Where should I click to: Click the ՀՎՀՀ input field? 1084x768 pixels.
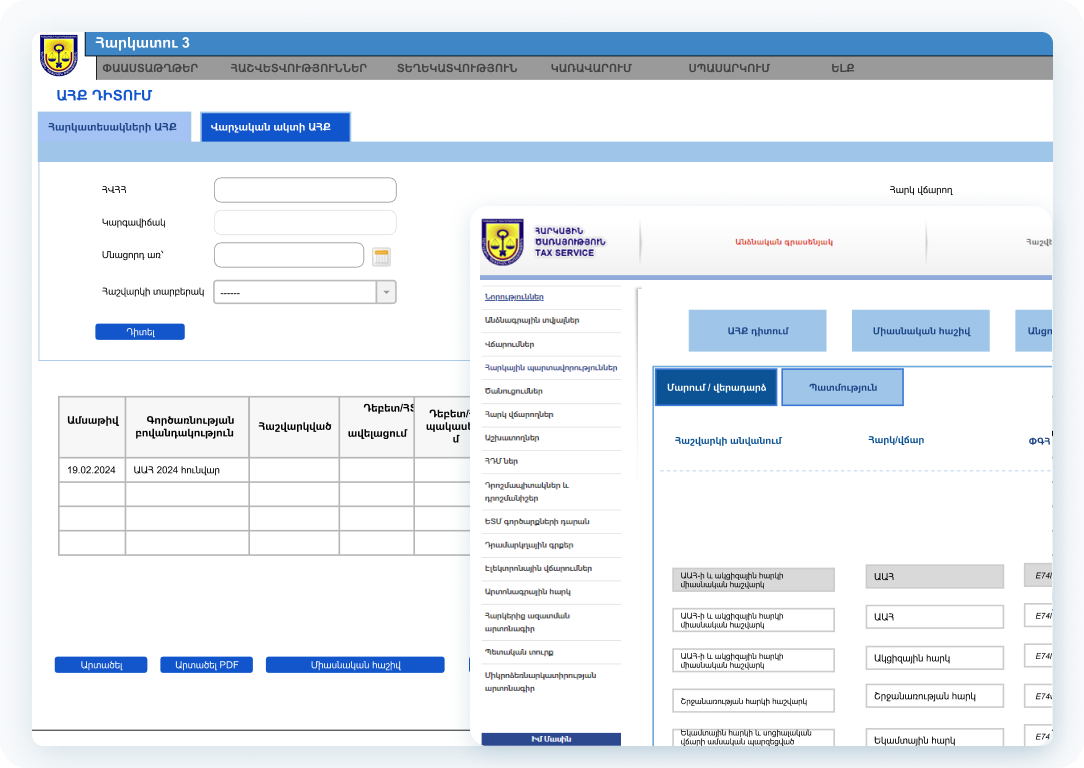point(305,190)
